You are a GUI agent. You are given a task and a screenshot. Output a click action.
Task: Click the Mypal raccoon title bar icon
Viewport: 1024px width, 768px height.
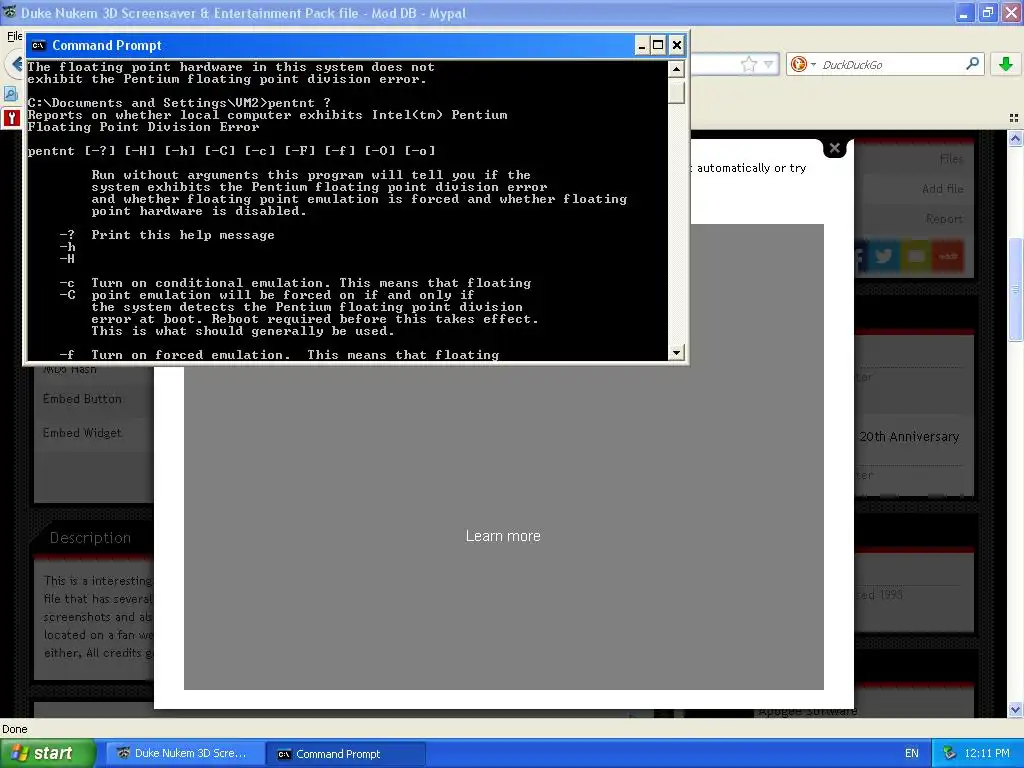coord(10,12)
